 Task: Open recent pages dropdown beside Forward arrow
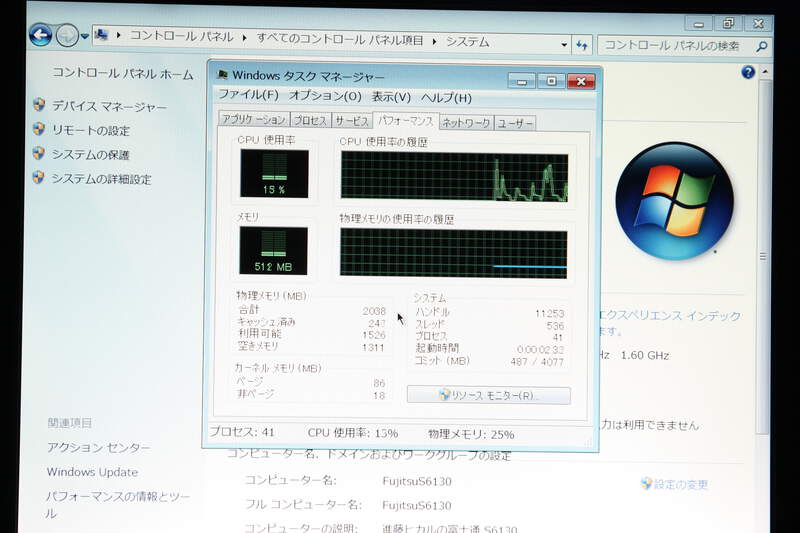click(85, 36)
